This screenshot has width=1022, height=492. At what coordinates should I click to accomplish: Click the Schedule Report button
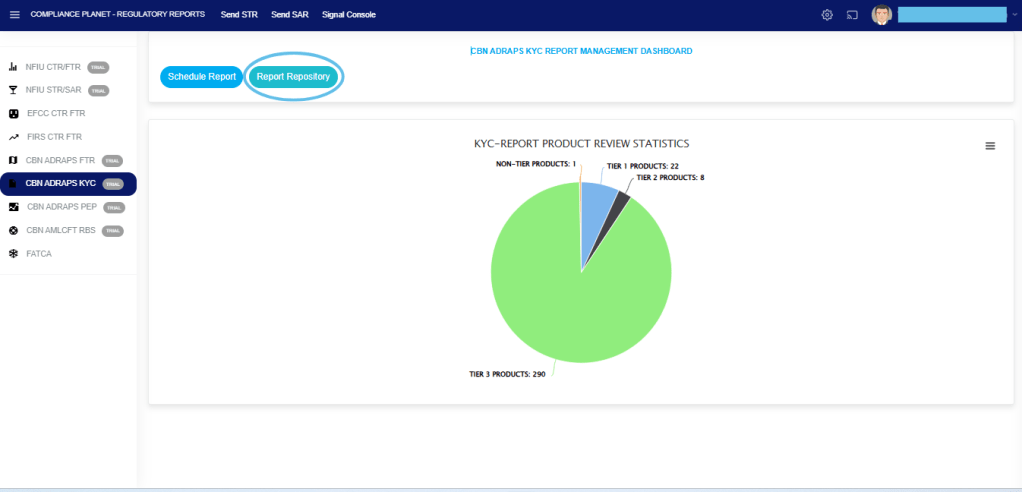201,77
